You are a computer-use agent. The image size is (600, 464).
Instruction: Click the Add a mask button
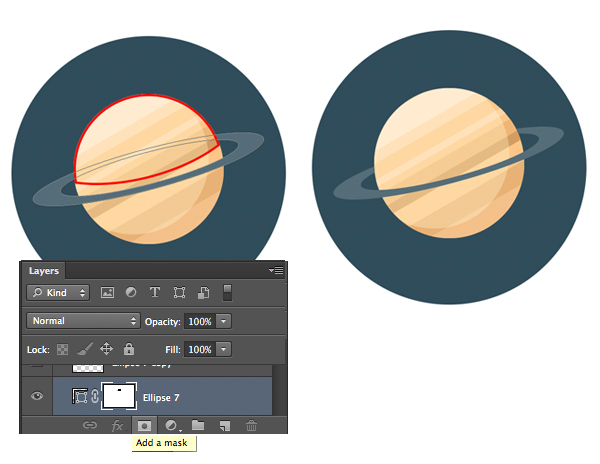click(x=144, y=425)
